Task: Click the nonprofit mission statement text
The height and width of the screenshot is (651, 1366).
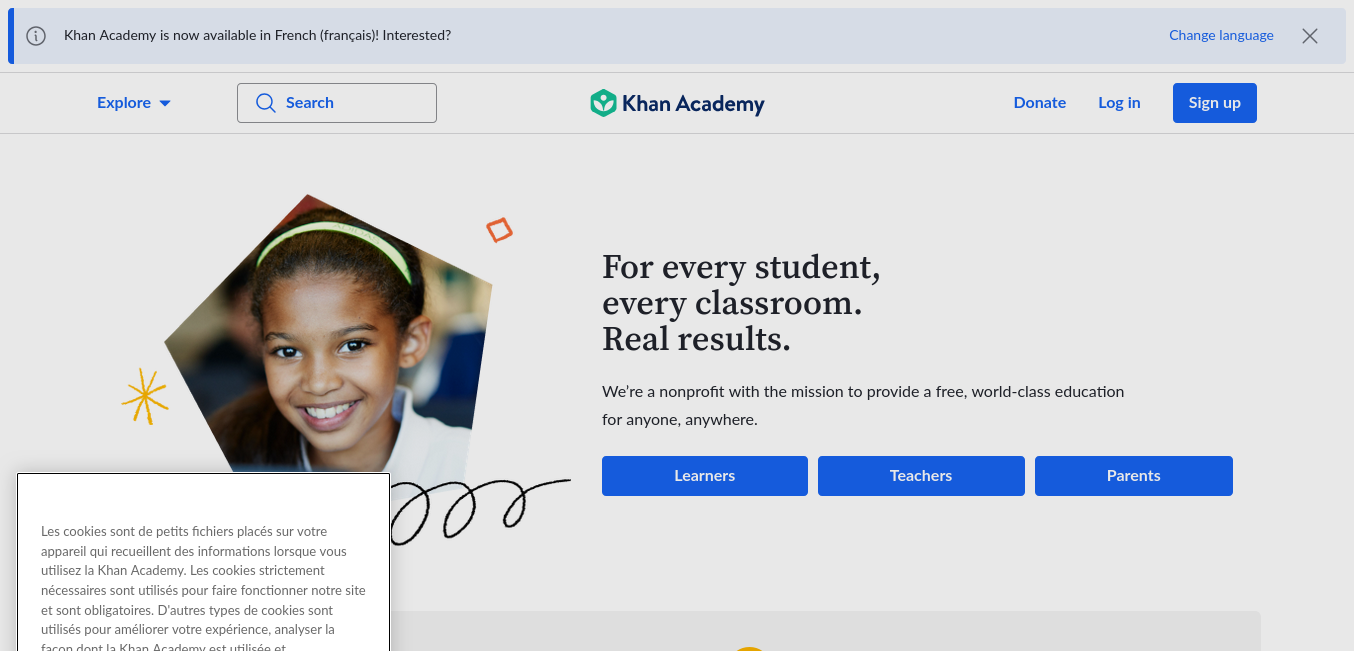Action: [863, 405]
